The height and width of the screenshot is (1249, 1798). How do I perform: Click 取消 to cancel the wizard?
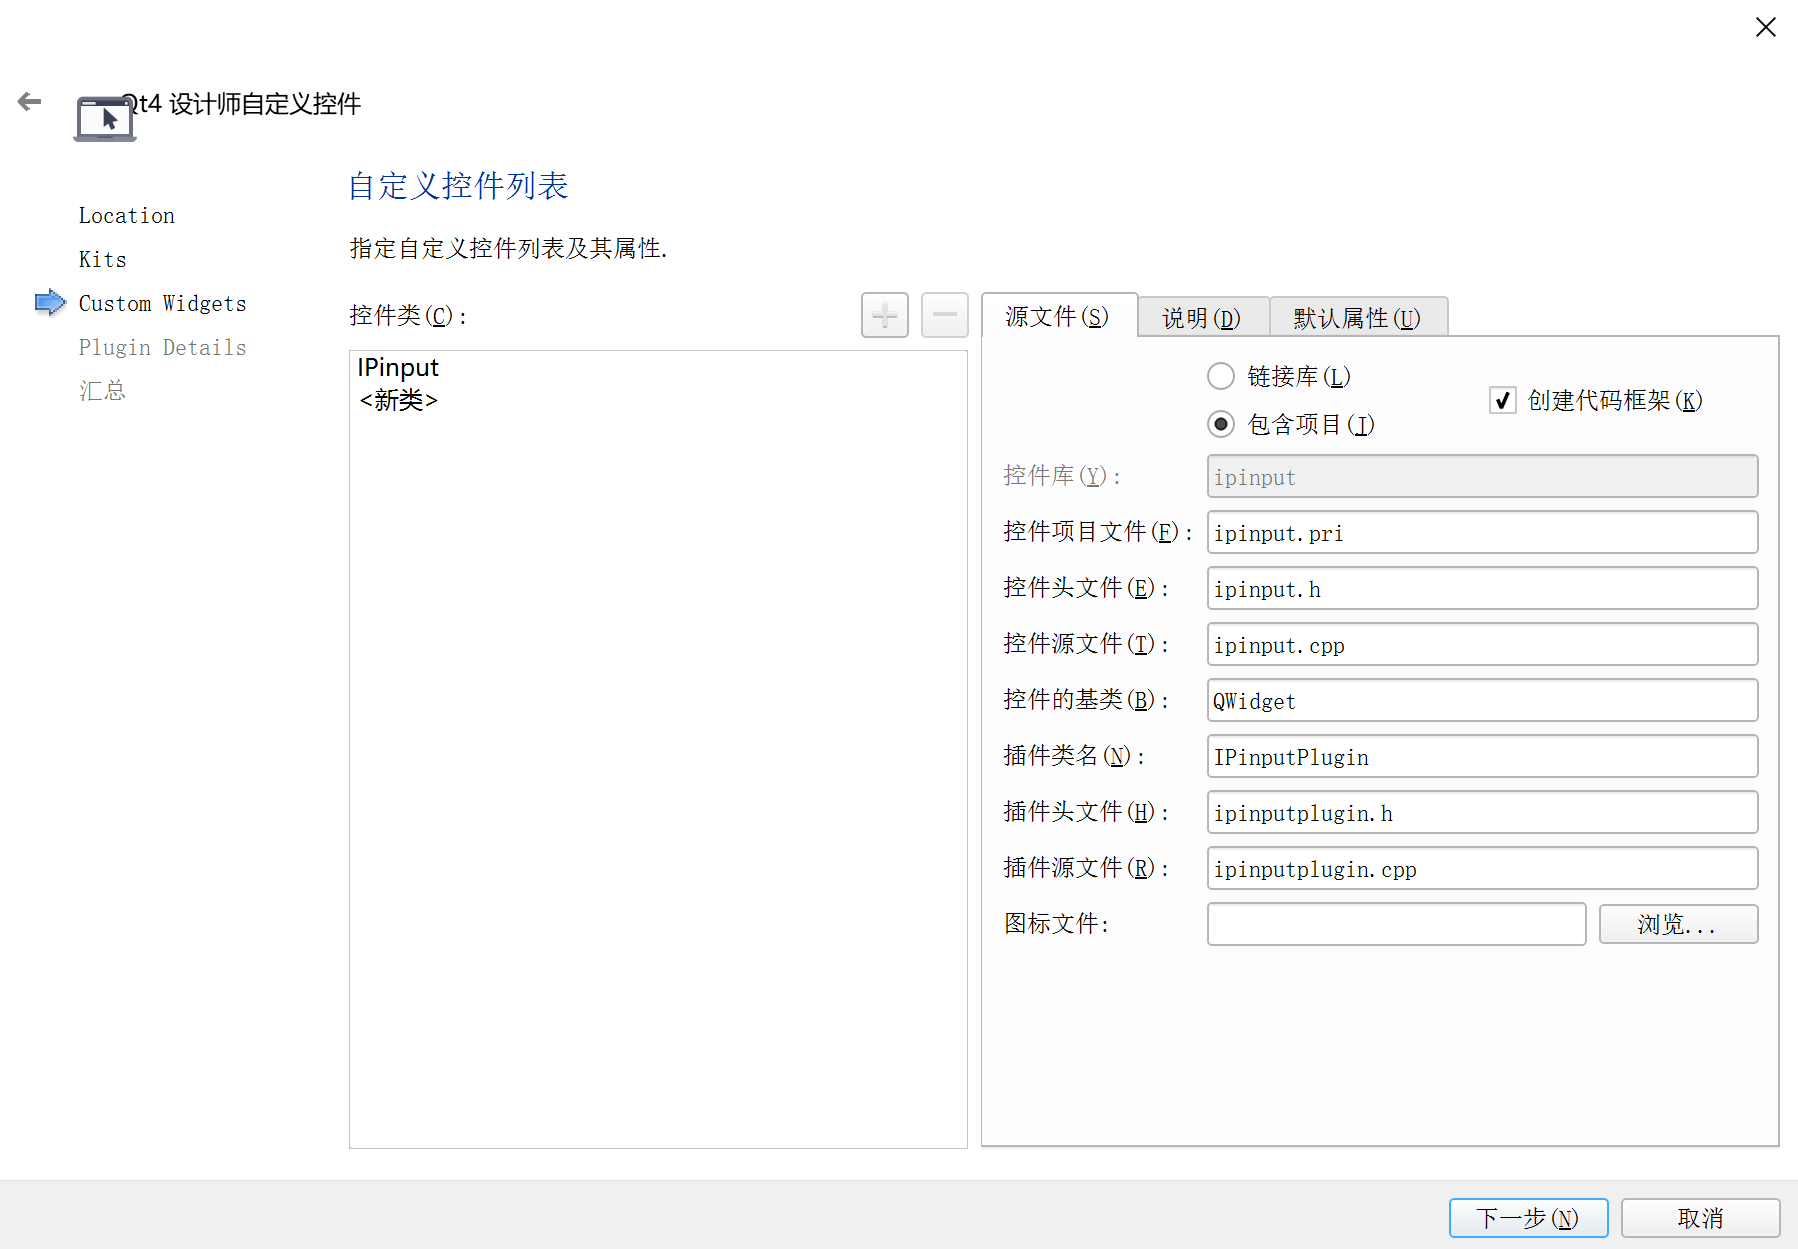[x=1700, y=1218]
